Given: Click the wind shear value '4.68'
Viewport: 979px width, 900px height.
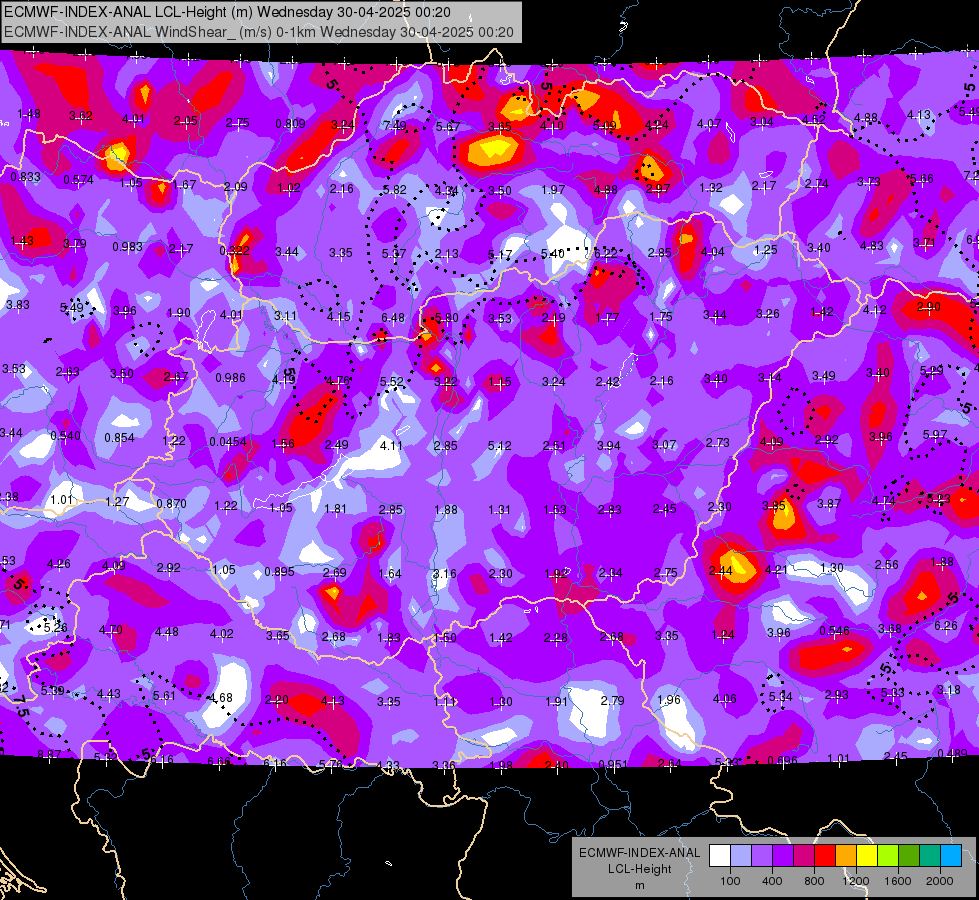Looking at the screenshot, I should pos(220,698).
